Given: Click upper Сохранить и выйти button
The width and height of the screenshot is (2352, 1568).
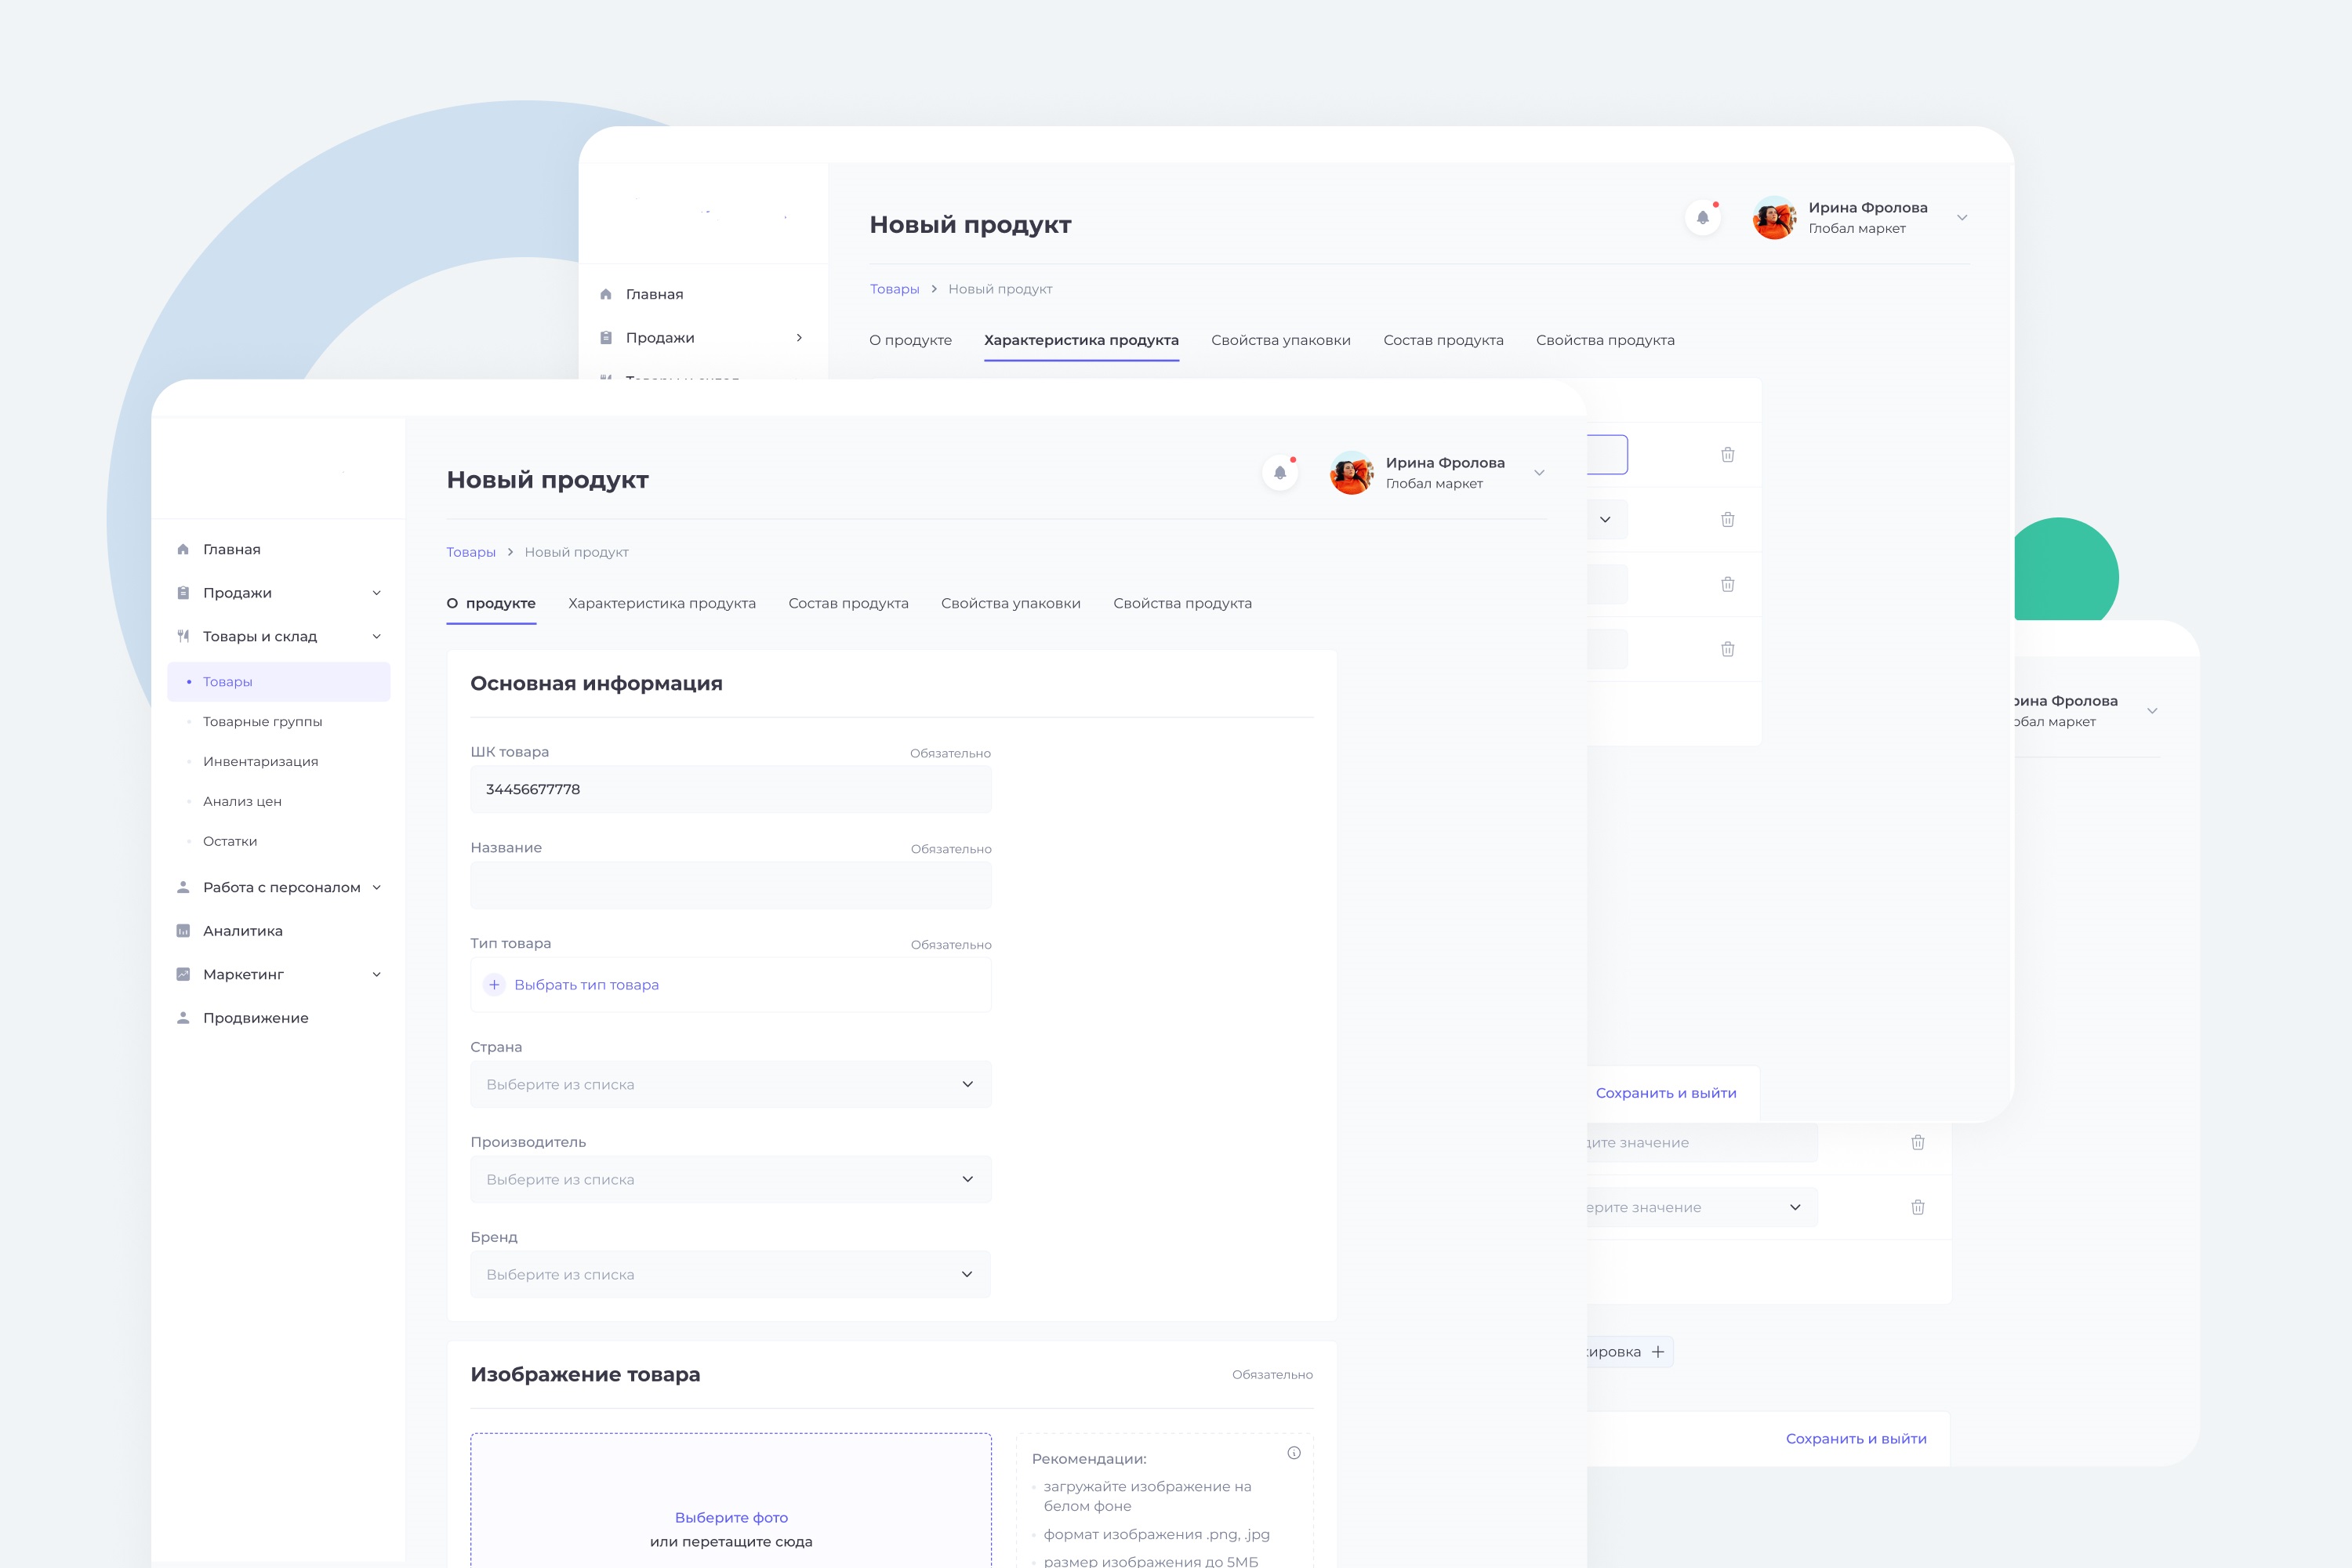Looking at the screenshot, I should coord(1666,1093).
